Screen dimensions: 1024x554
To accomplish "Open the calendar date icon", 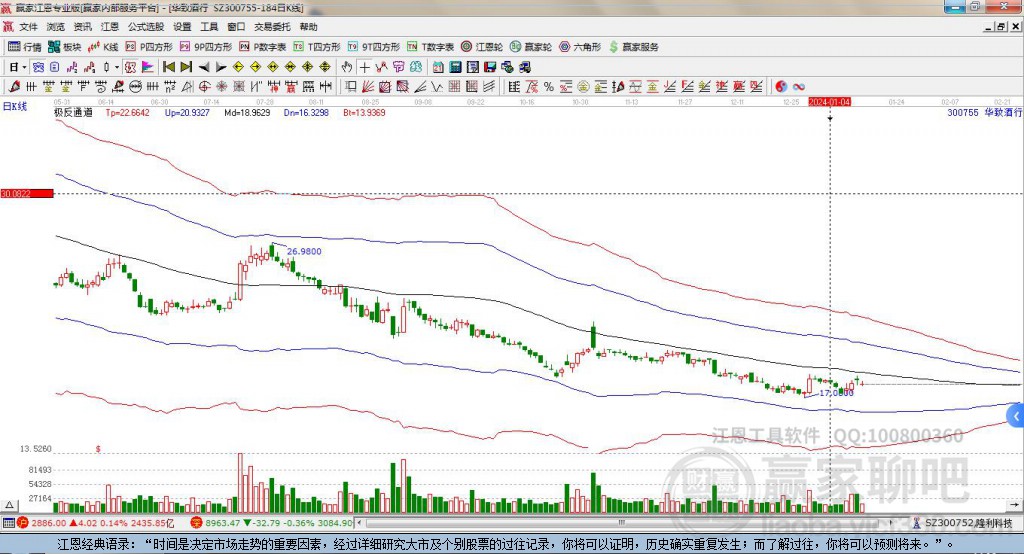I will point(438,67).
